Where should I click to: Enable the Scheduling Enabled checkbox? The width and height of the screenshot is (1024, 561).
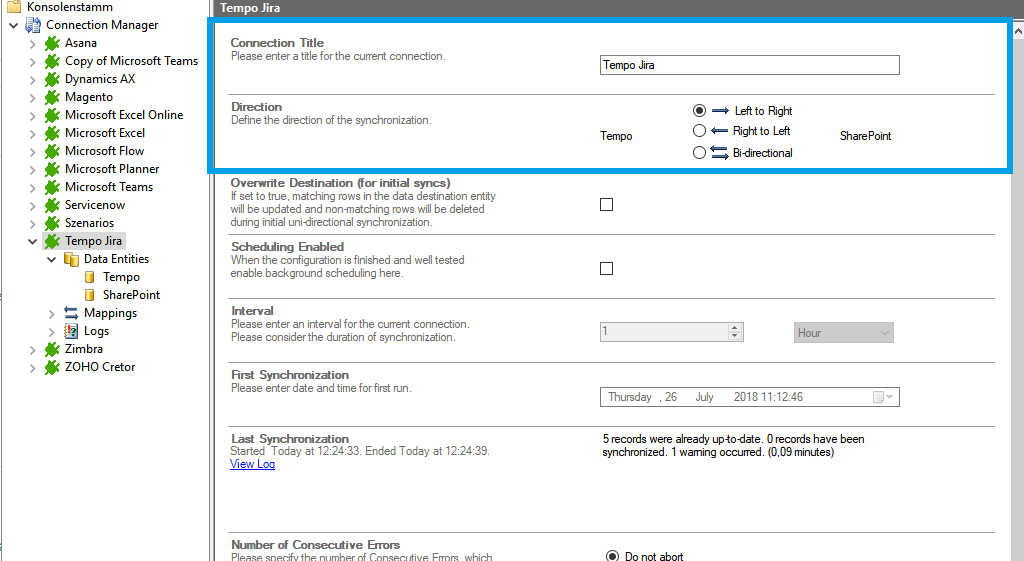(606, 269)
